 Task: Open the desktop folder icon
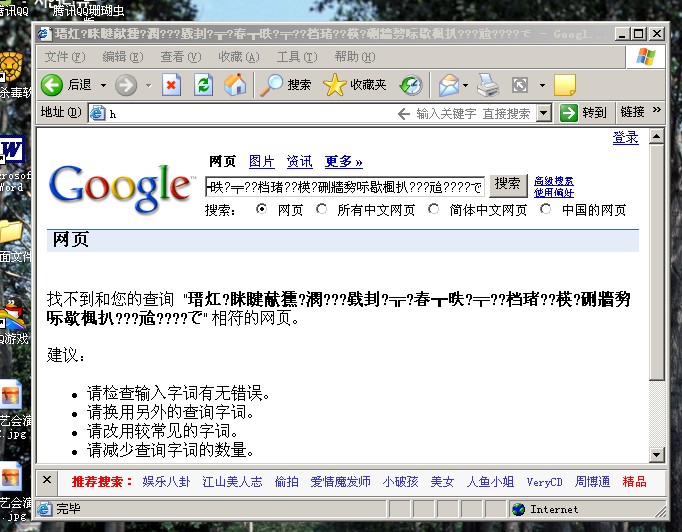[11, 231]
